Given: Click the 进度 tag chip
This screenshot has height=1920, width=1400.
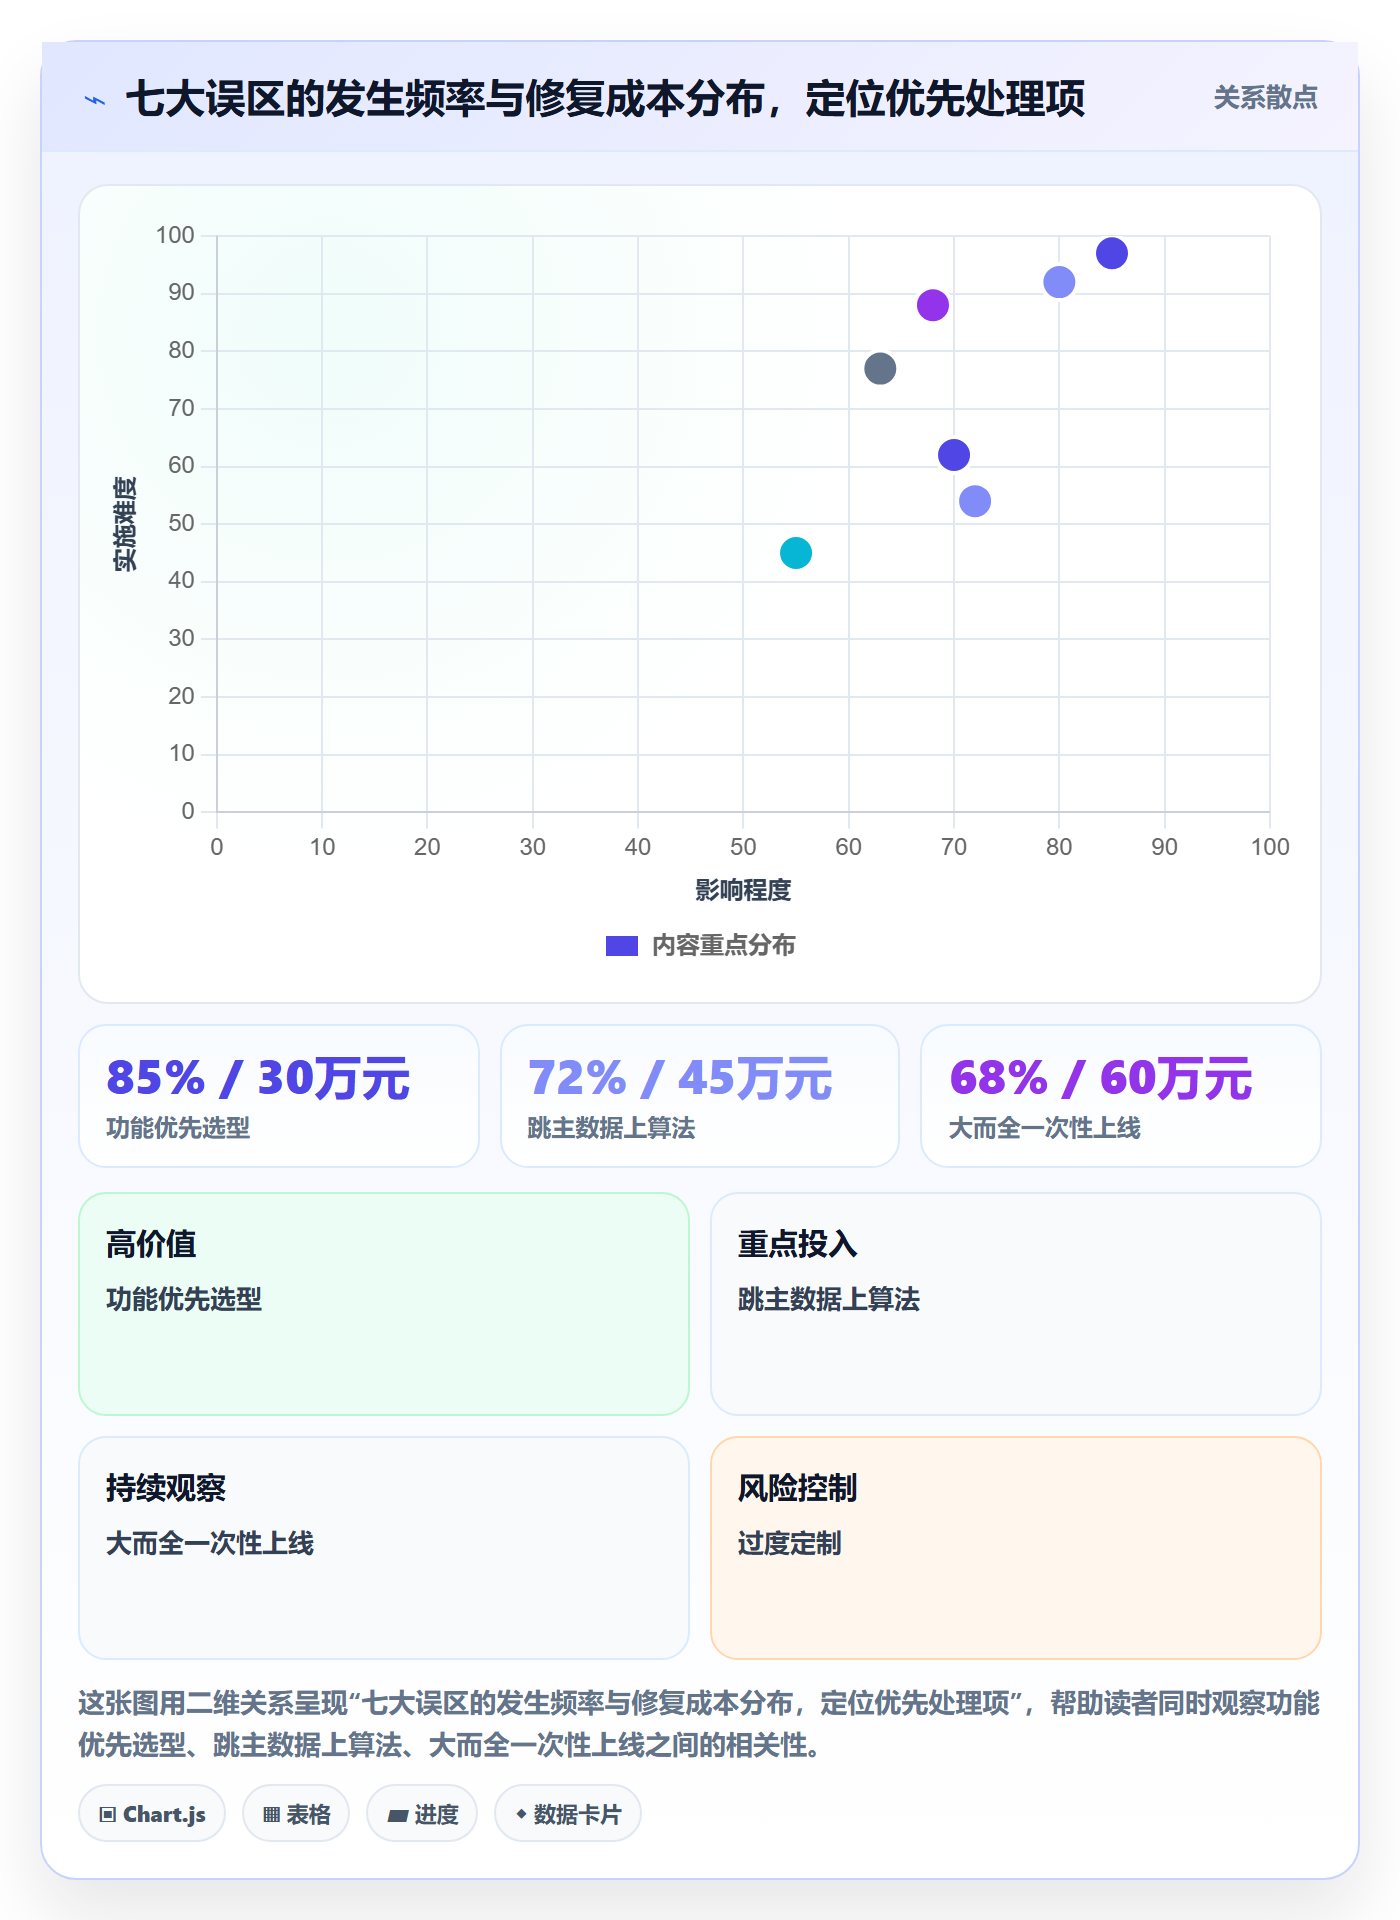Looking at the screenshot, I should click(x=422, y=1813).
